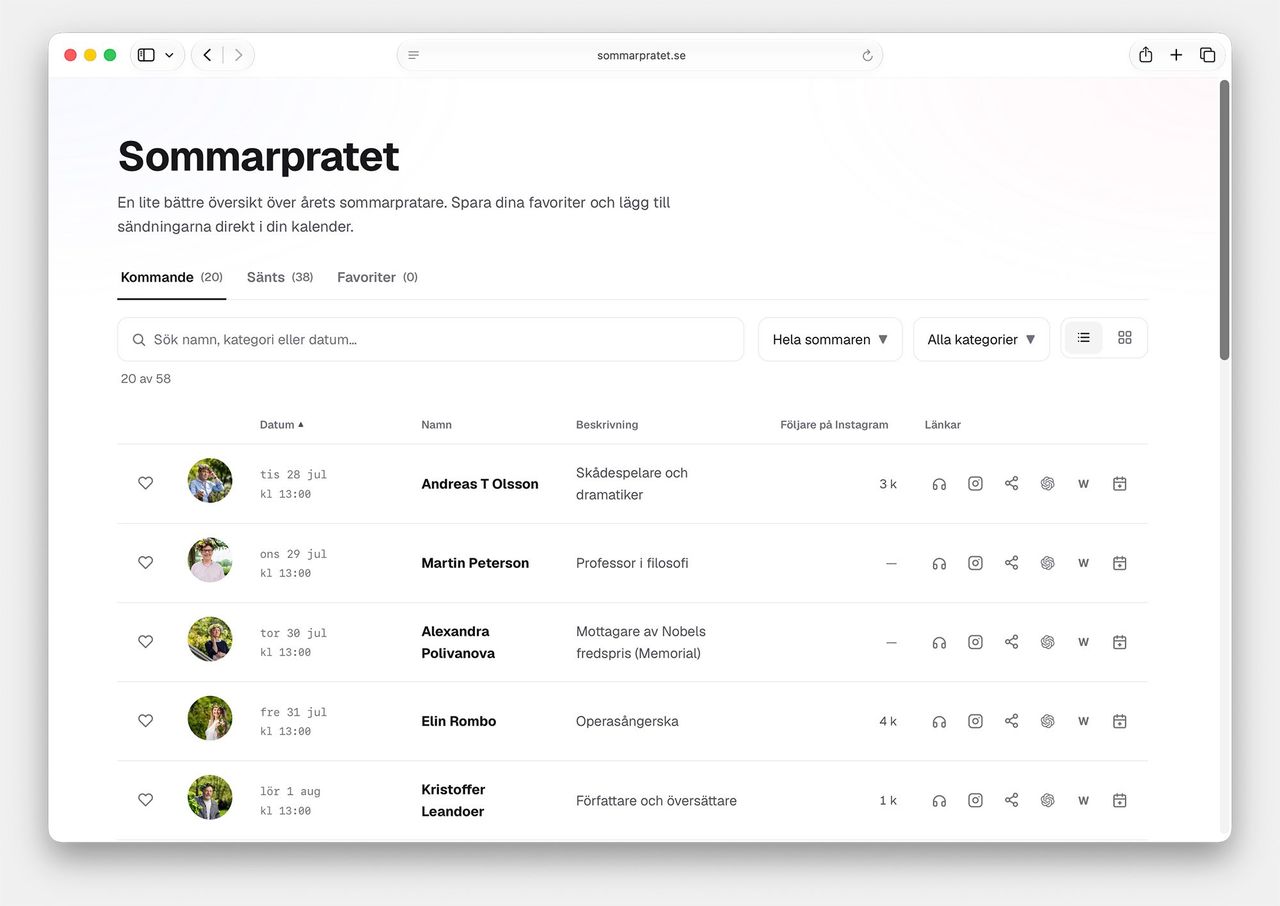Switch to grid view layout
Image resolution: width=1280 pixels, height=906 pixels.
coord(1125,338)
